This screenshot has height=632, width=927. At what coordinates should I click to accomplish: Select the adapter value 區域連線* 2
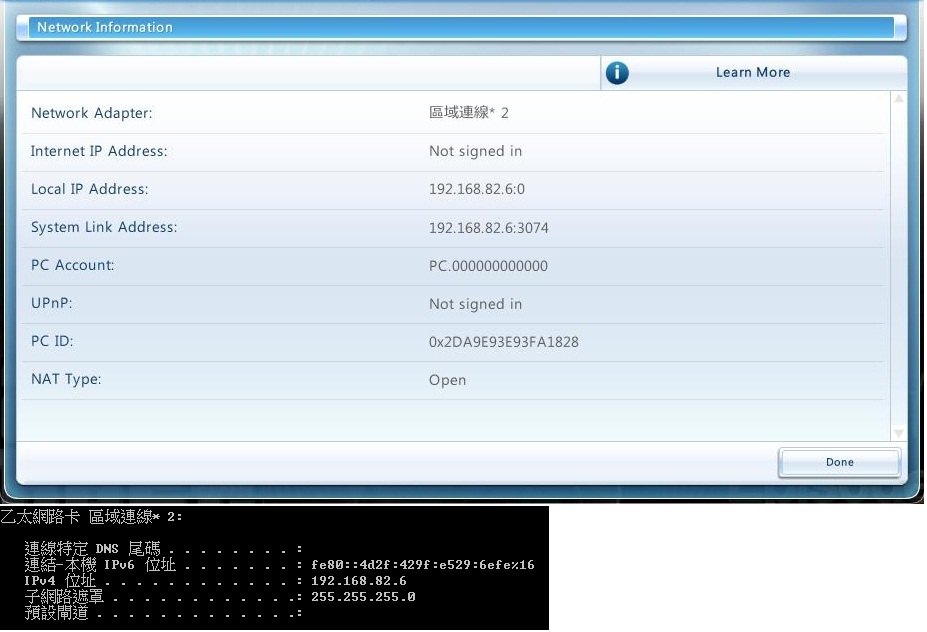[468, 112]
